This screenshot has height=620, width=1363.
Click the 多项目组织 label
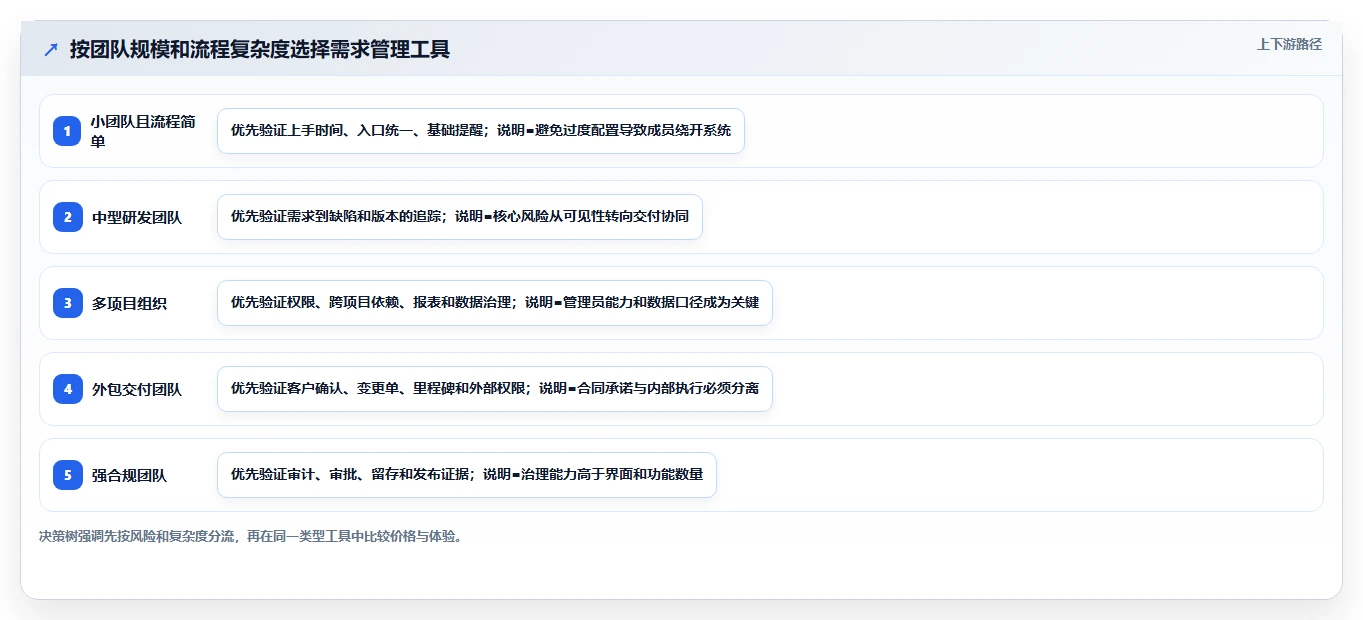click(x=129, y=303)
